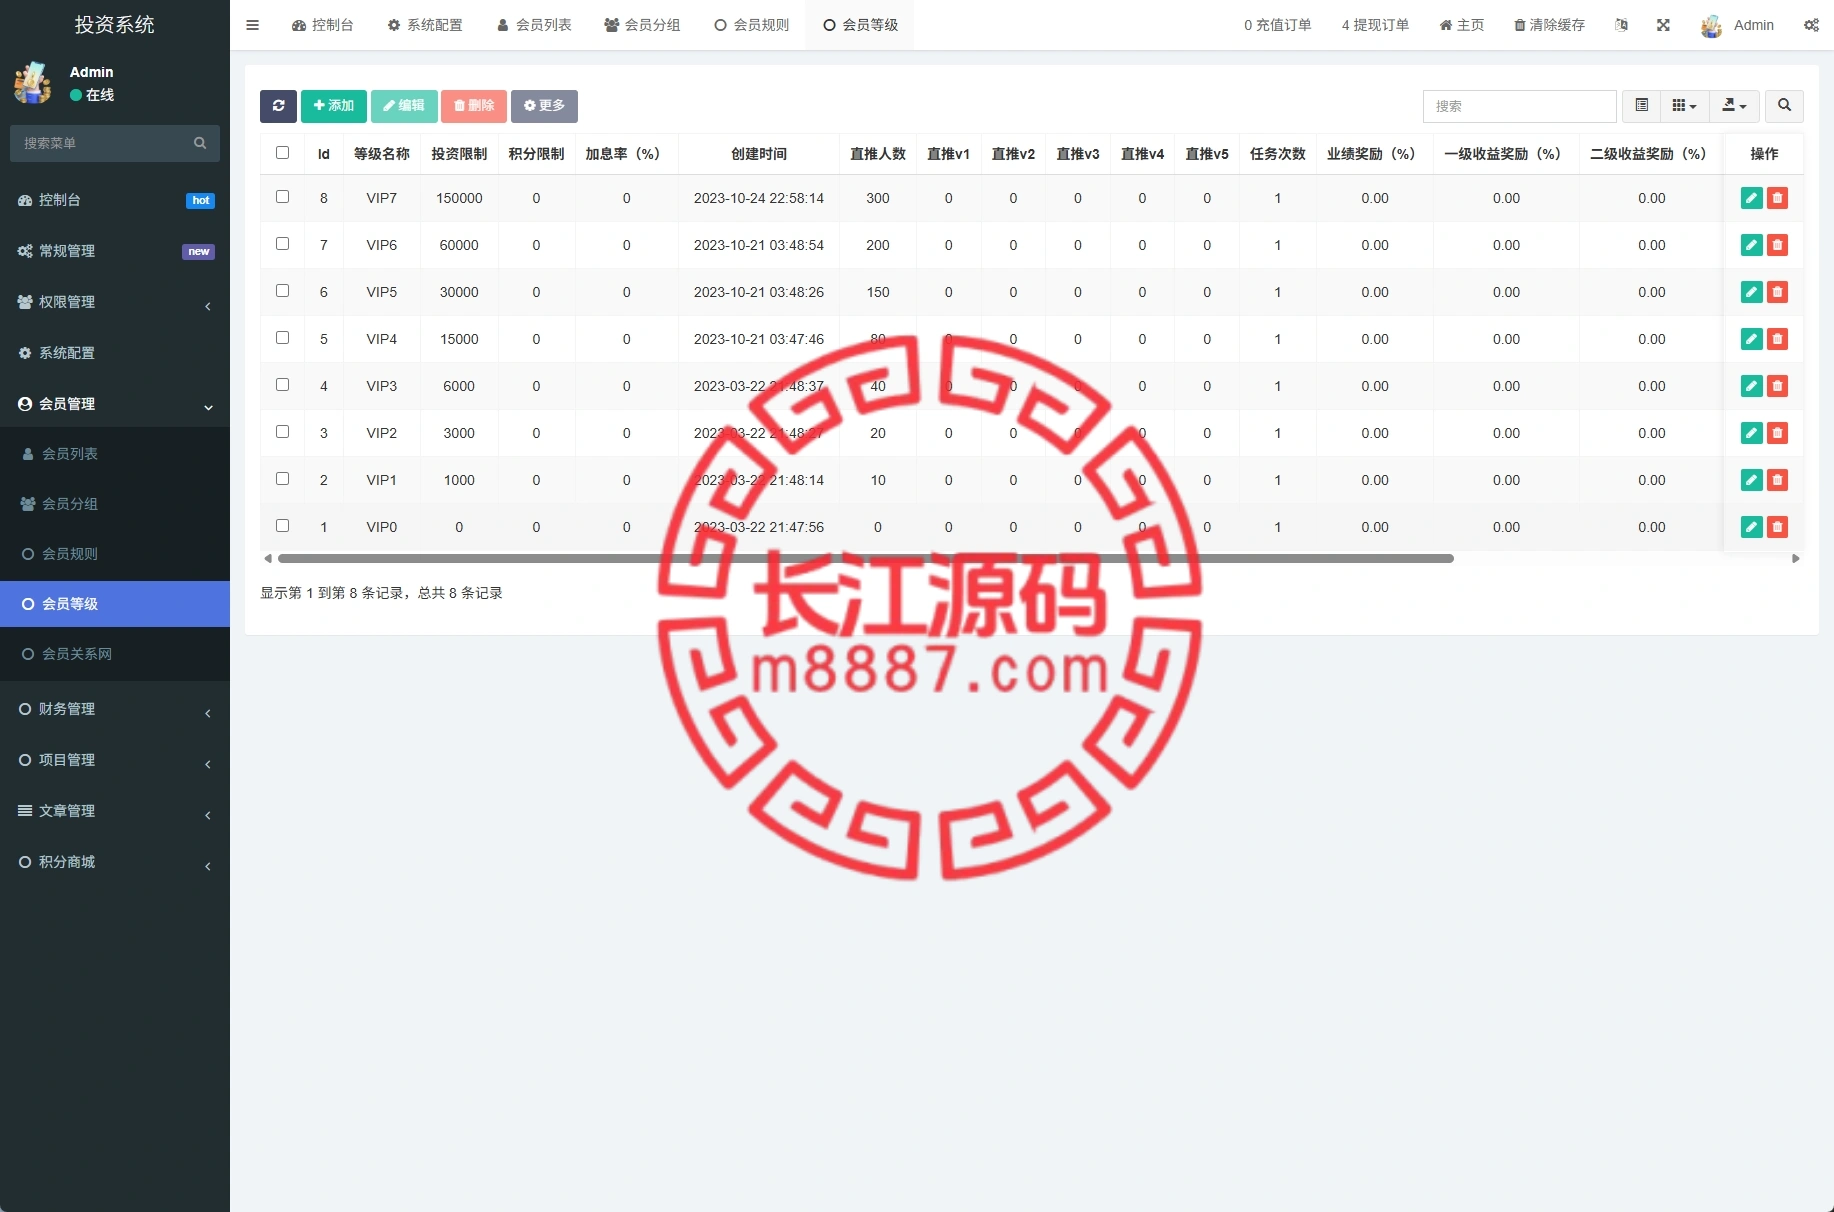Expand 积分商城 sidebar menu
1834x1212 pixels.
(x=115, y=862)
